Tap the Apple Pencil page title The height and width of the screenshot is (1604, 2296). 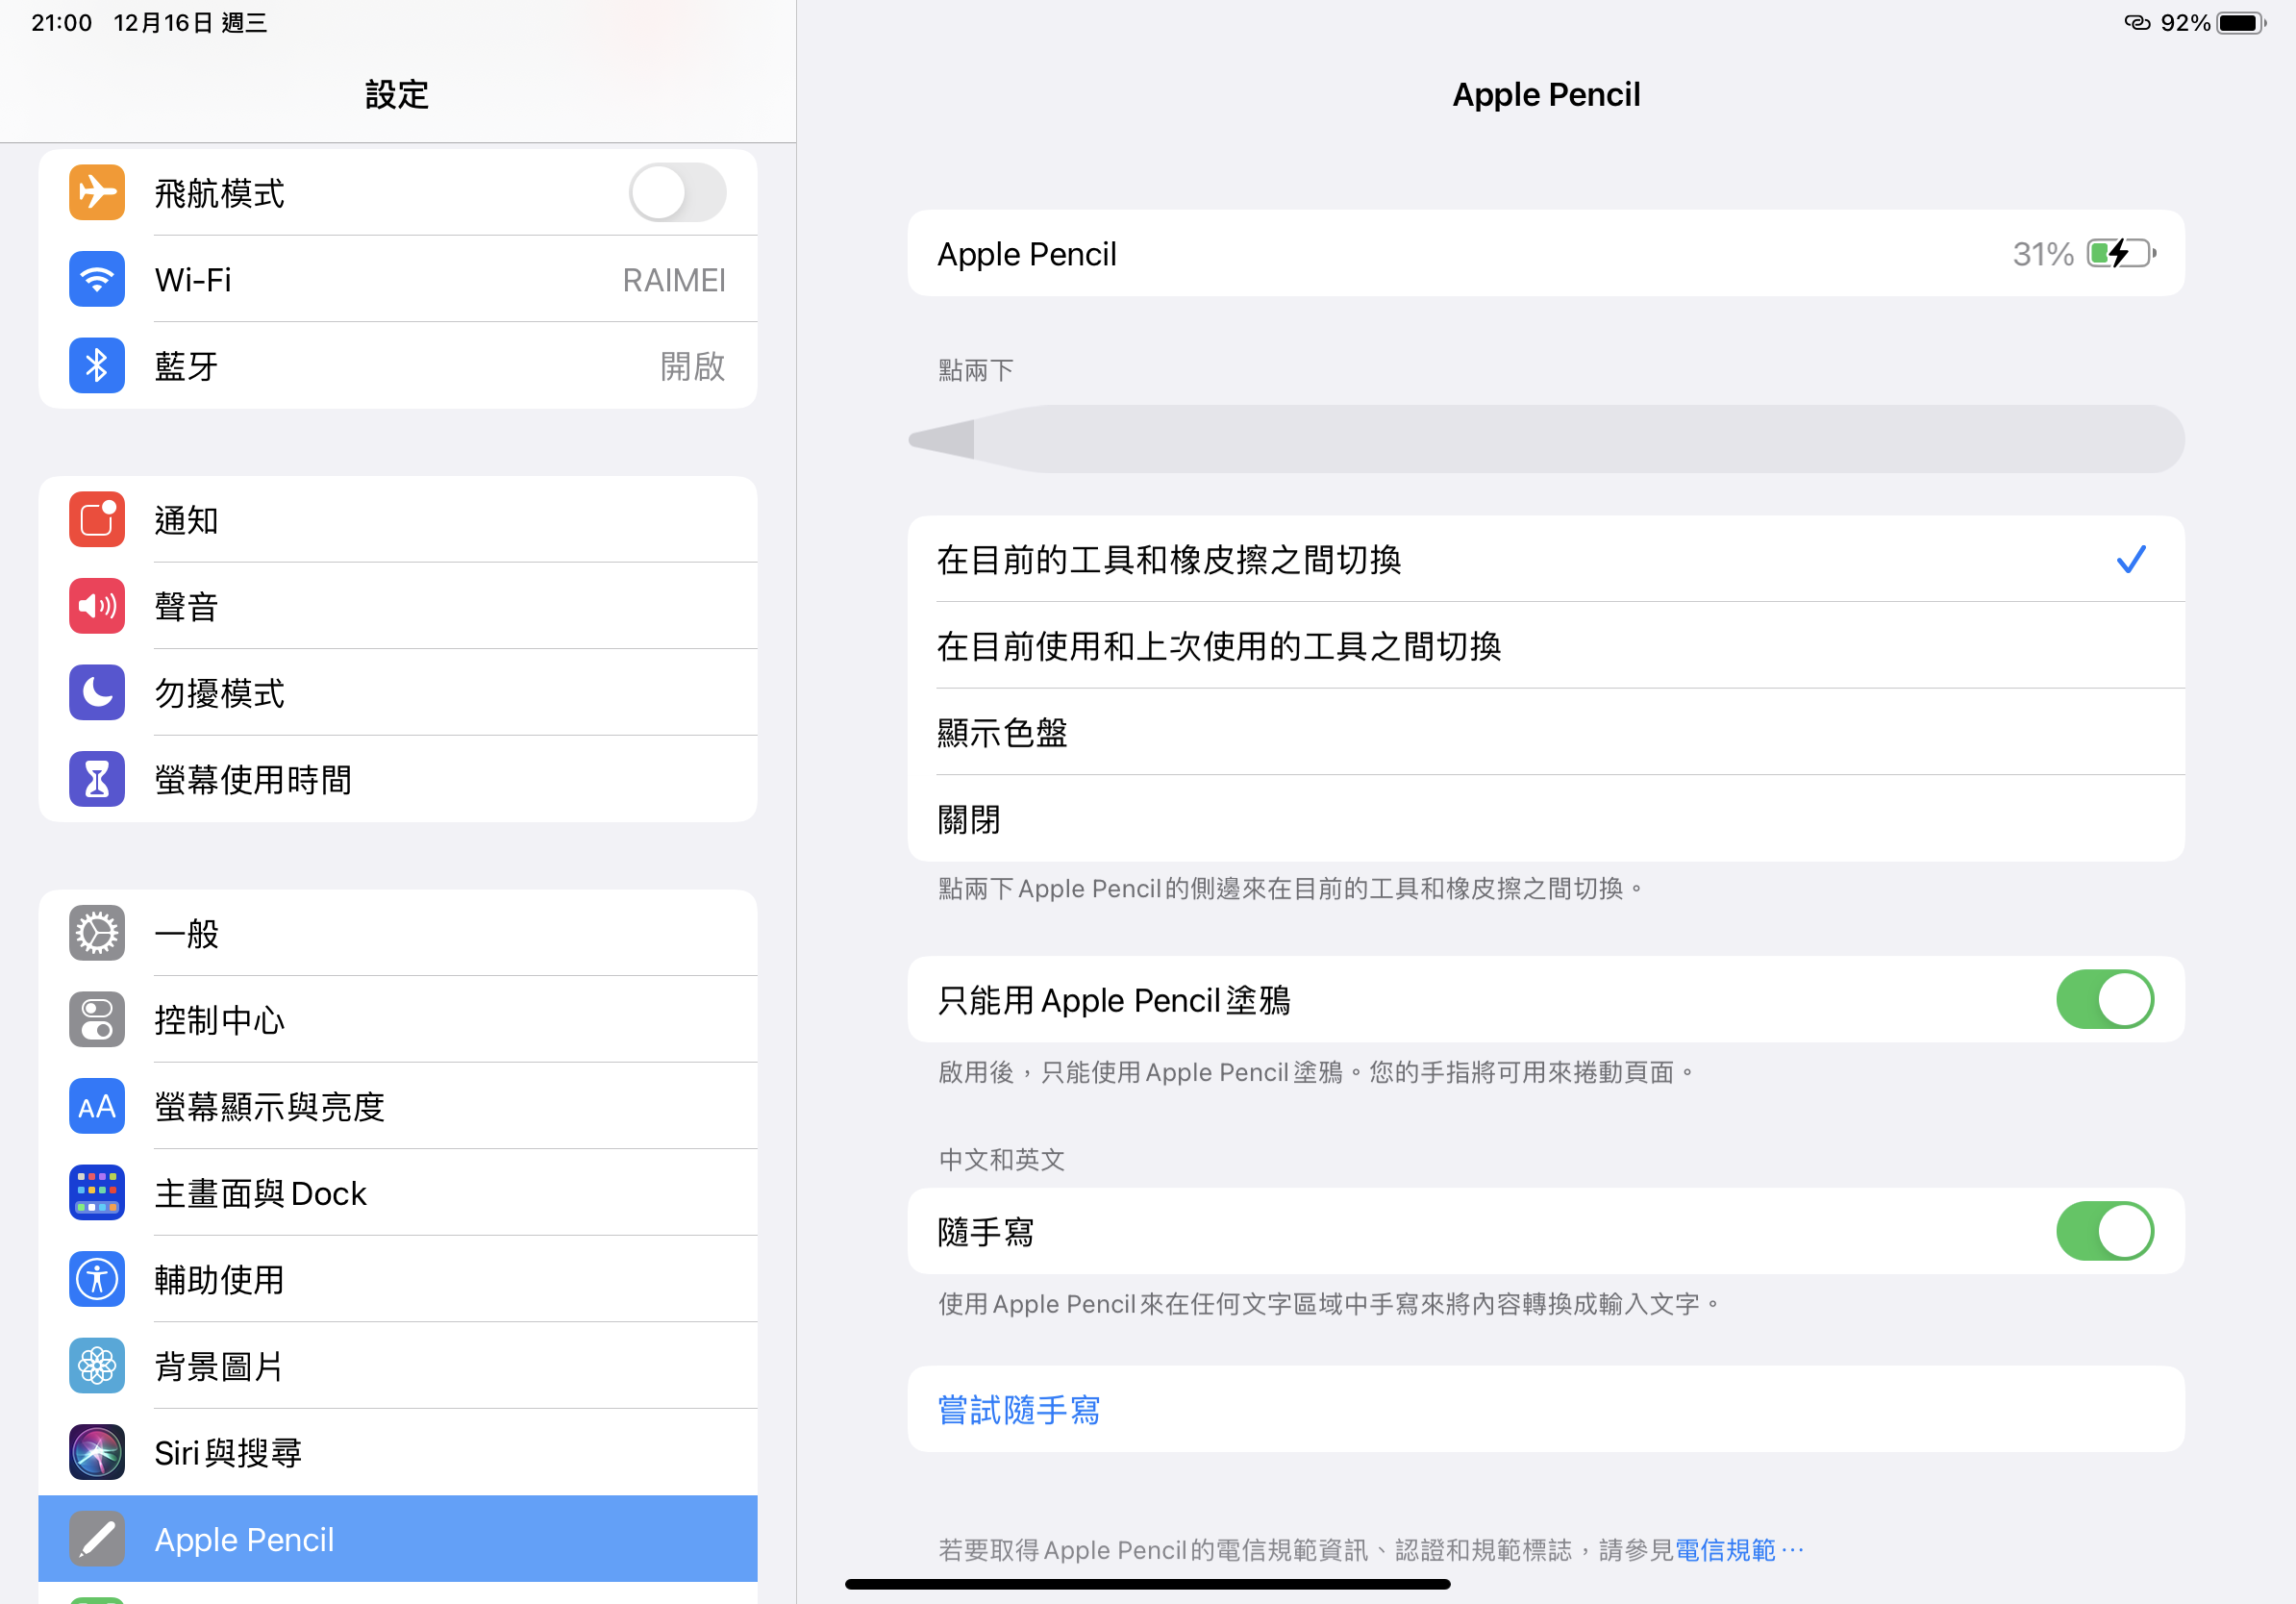1546,95
